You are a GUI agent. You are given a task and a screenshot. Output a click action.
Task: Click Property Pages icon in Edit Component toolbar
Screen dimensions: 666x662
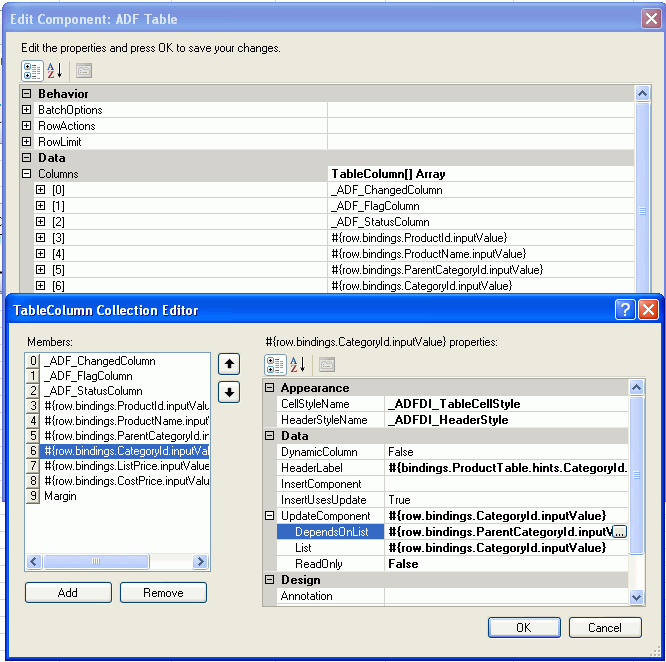coord(84,70)
